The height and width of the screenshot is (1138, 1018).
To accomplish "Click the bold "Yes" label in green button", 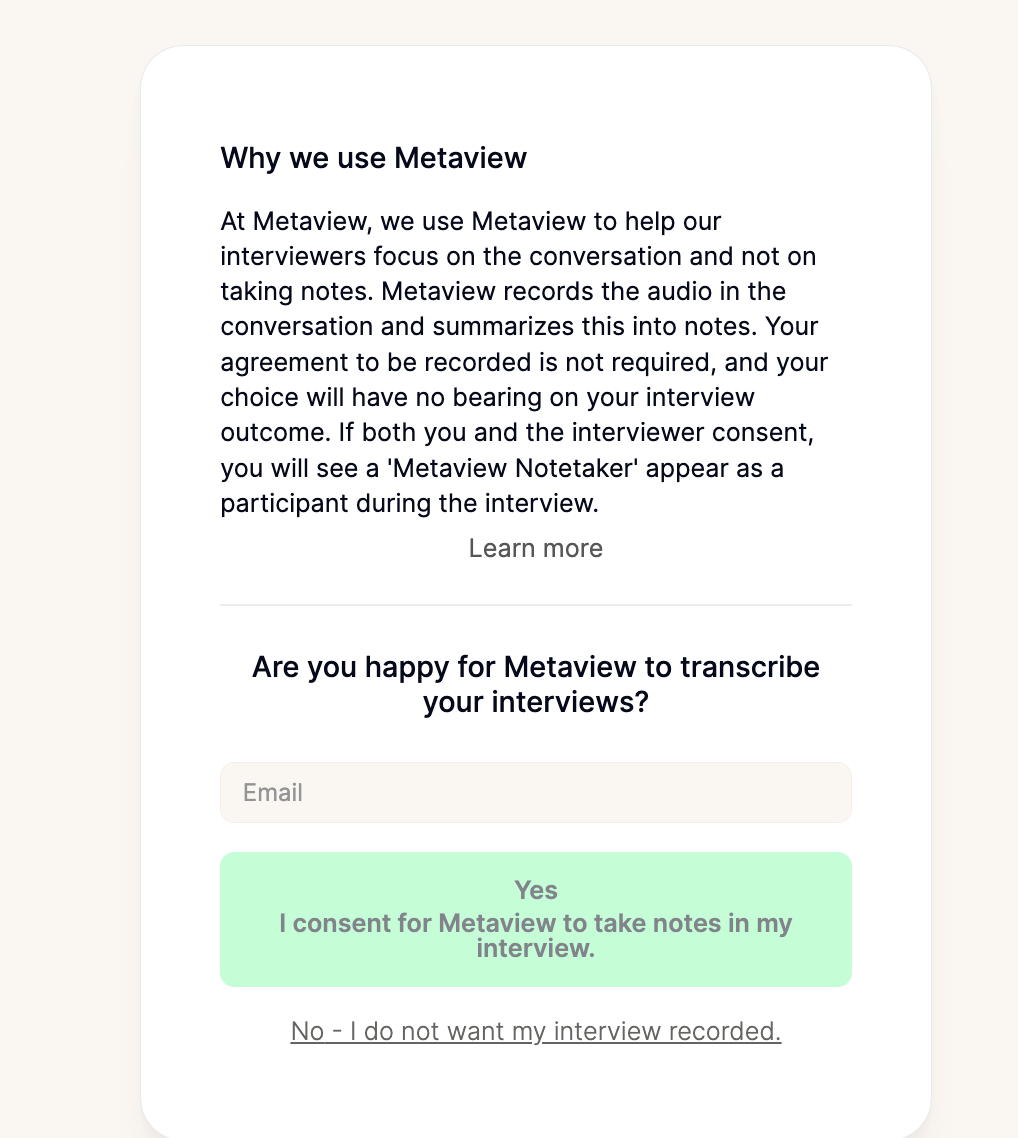I will (x=535, y=890).
